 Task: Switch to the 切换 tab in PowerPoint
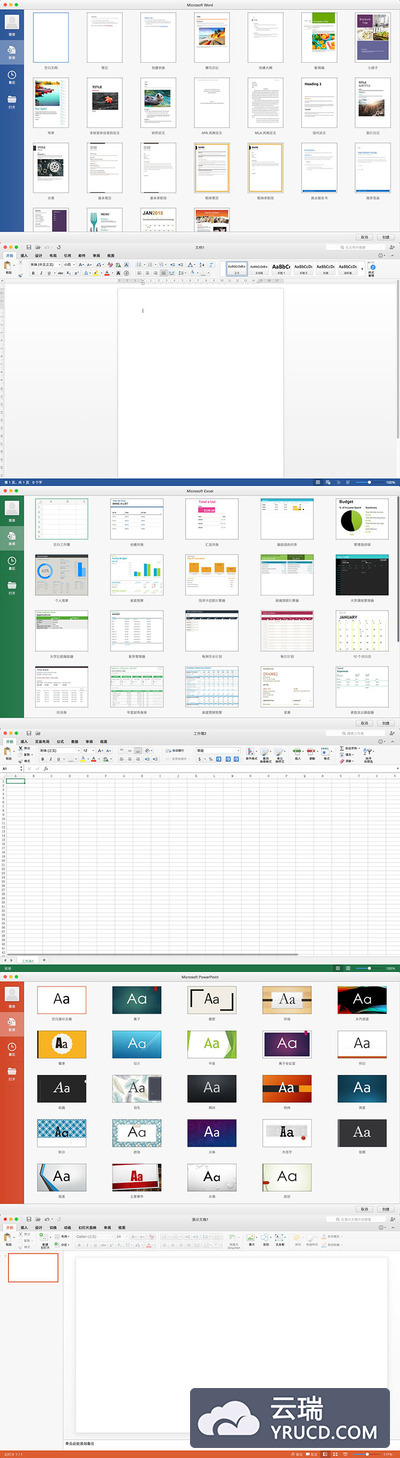coord(54,1226)
